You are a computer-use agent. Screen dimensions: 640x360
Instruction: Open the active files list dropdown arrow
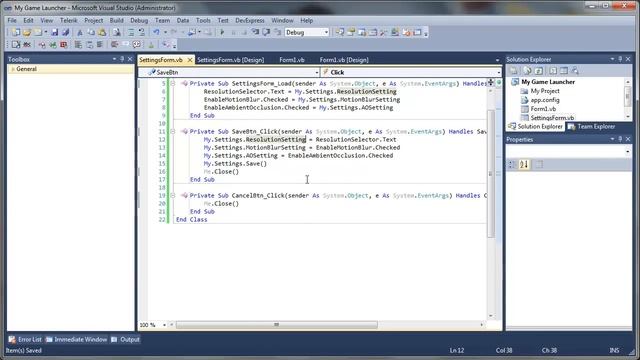(497, 60)
